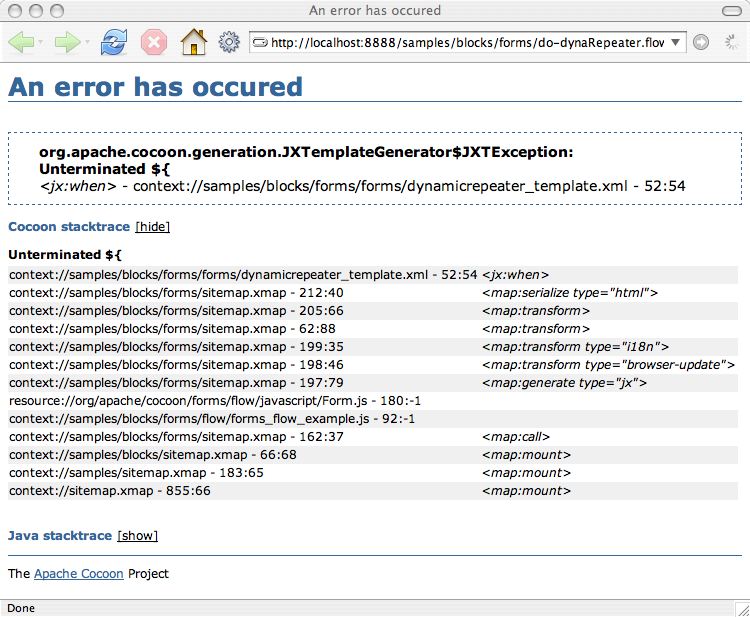Expand the address bar URL dropdown
750x617 pixels.
click(675, 42)
